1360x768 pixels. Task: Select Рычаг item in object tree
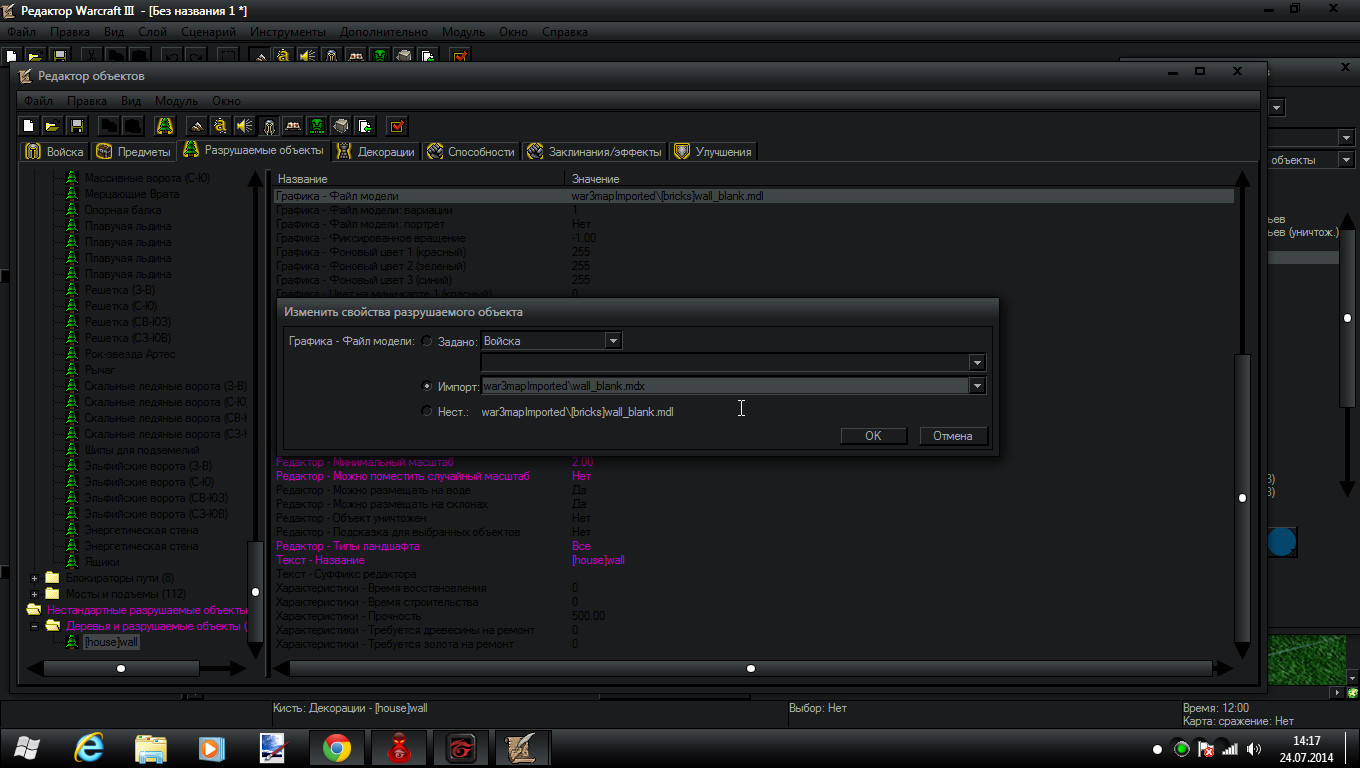pyautogui.click(x=100, y=370)
